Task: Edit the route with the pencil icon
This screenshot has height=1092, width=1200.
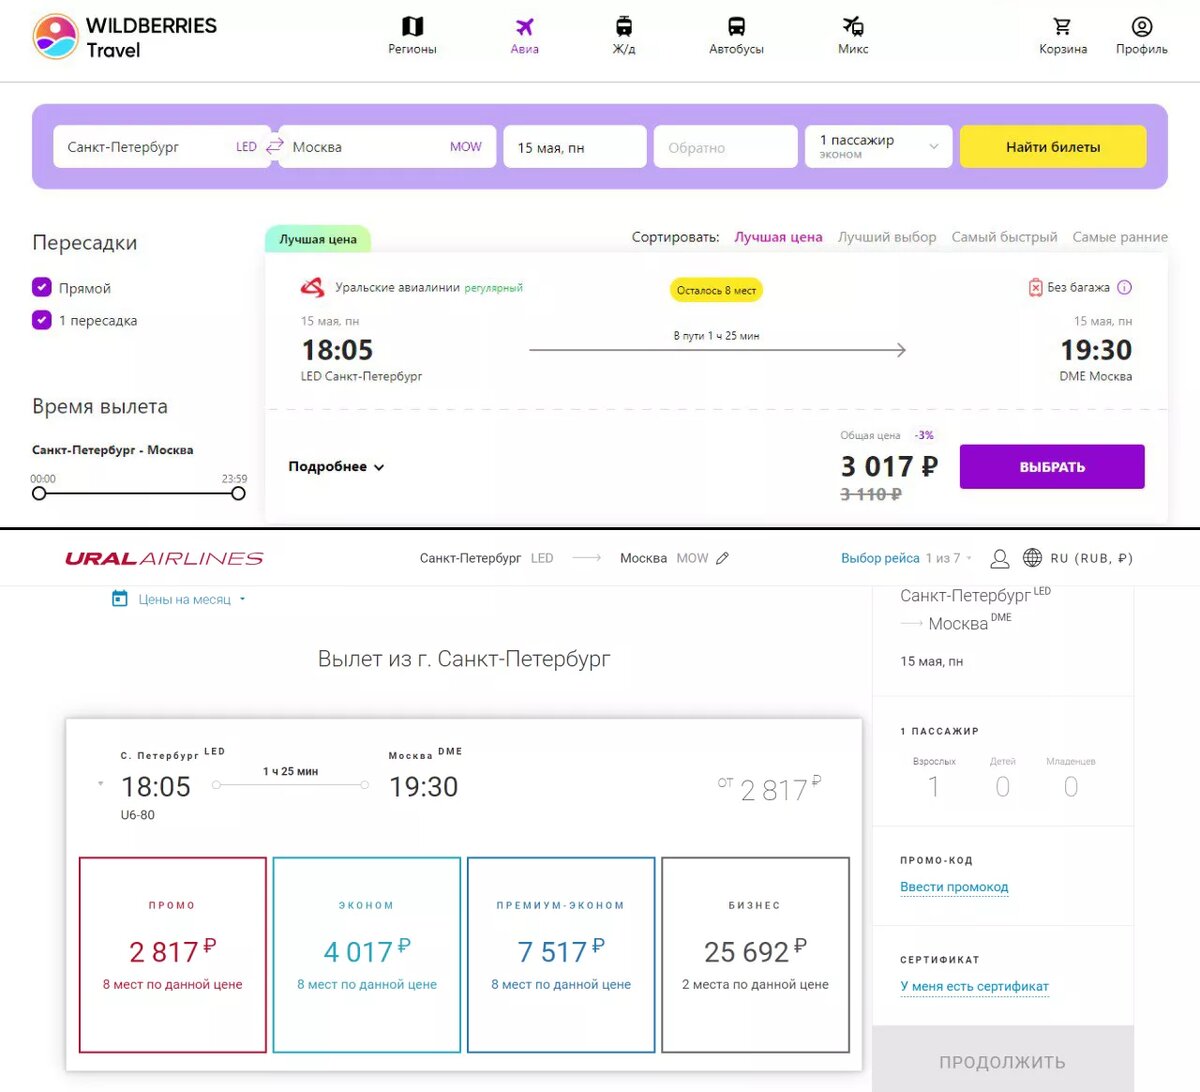Action: (x=722, y=558)
